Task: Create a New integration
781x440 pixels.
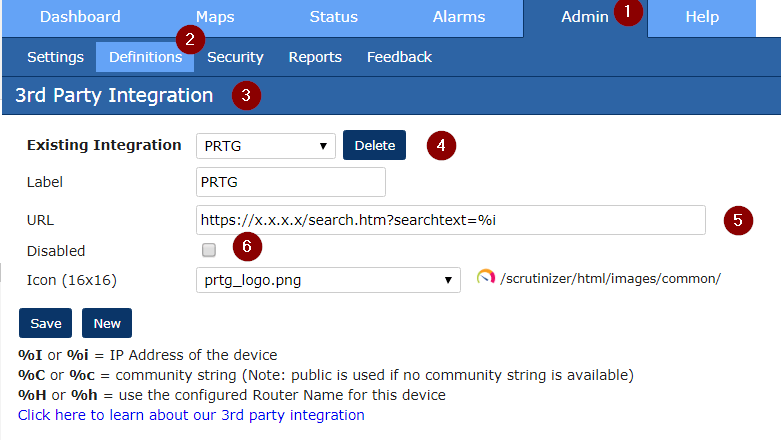Action: click(x=107, y=323)
